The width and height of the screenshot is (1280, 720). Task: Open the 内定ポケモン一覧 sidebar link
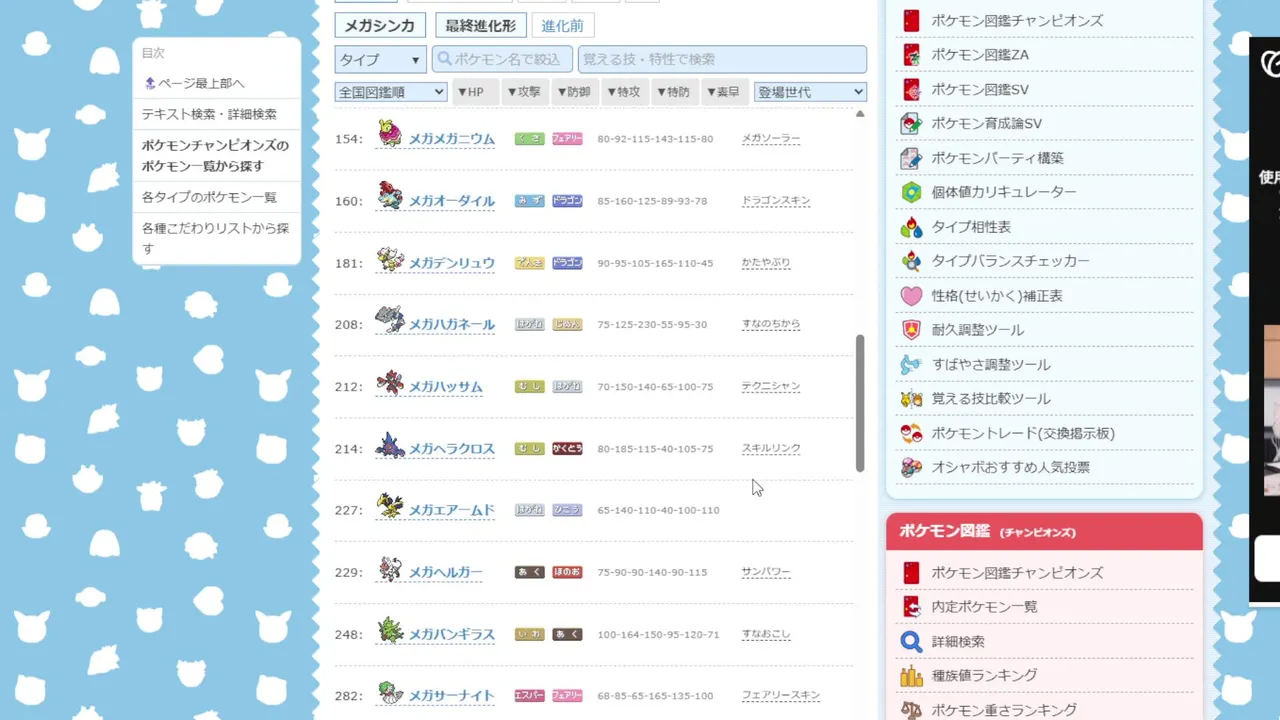984,607
